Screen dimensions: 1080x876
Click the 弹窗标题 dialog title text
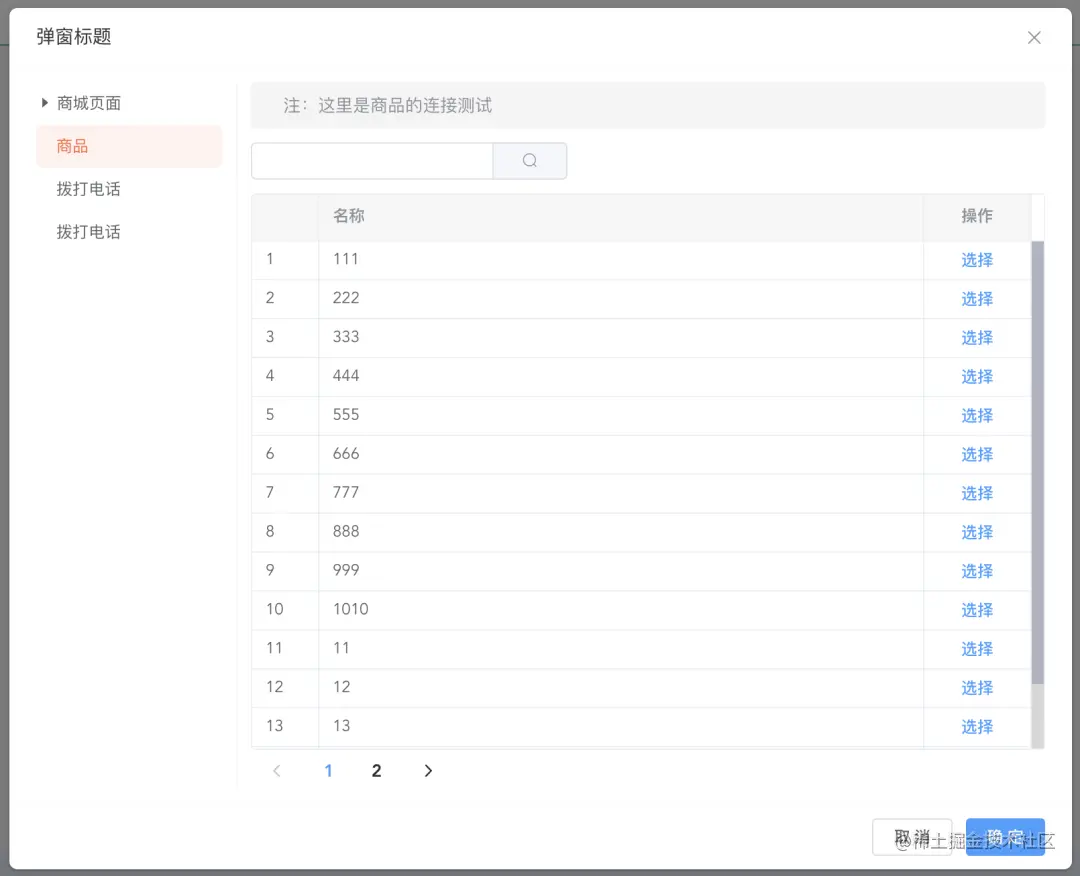tap(74, 36)
